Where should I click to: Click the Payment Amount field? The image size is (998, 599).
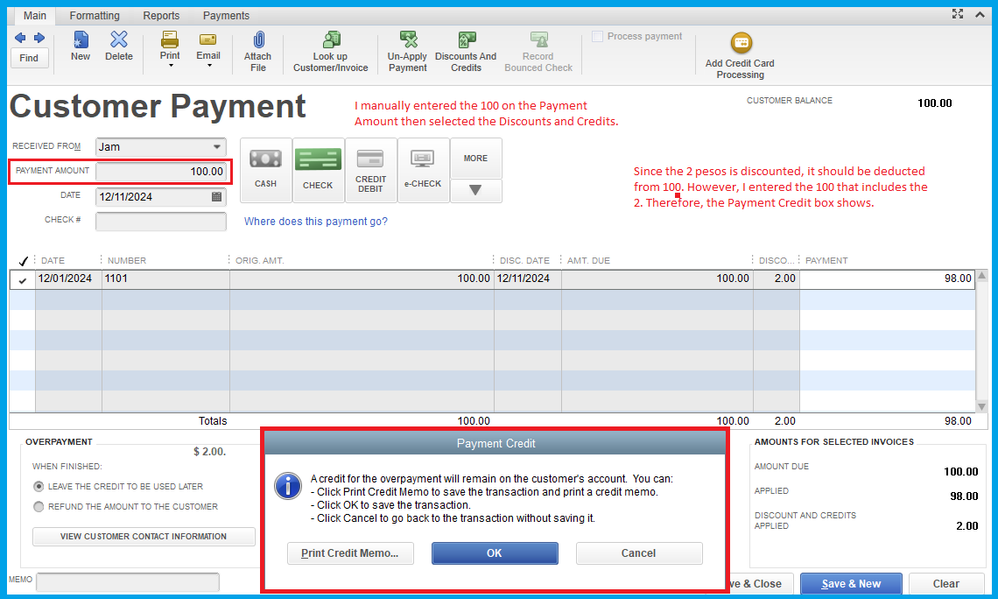point(161,171)
